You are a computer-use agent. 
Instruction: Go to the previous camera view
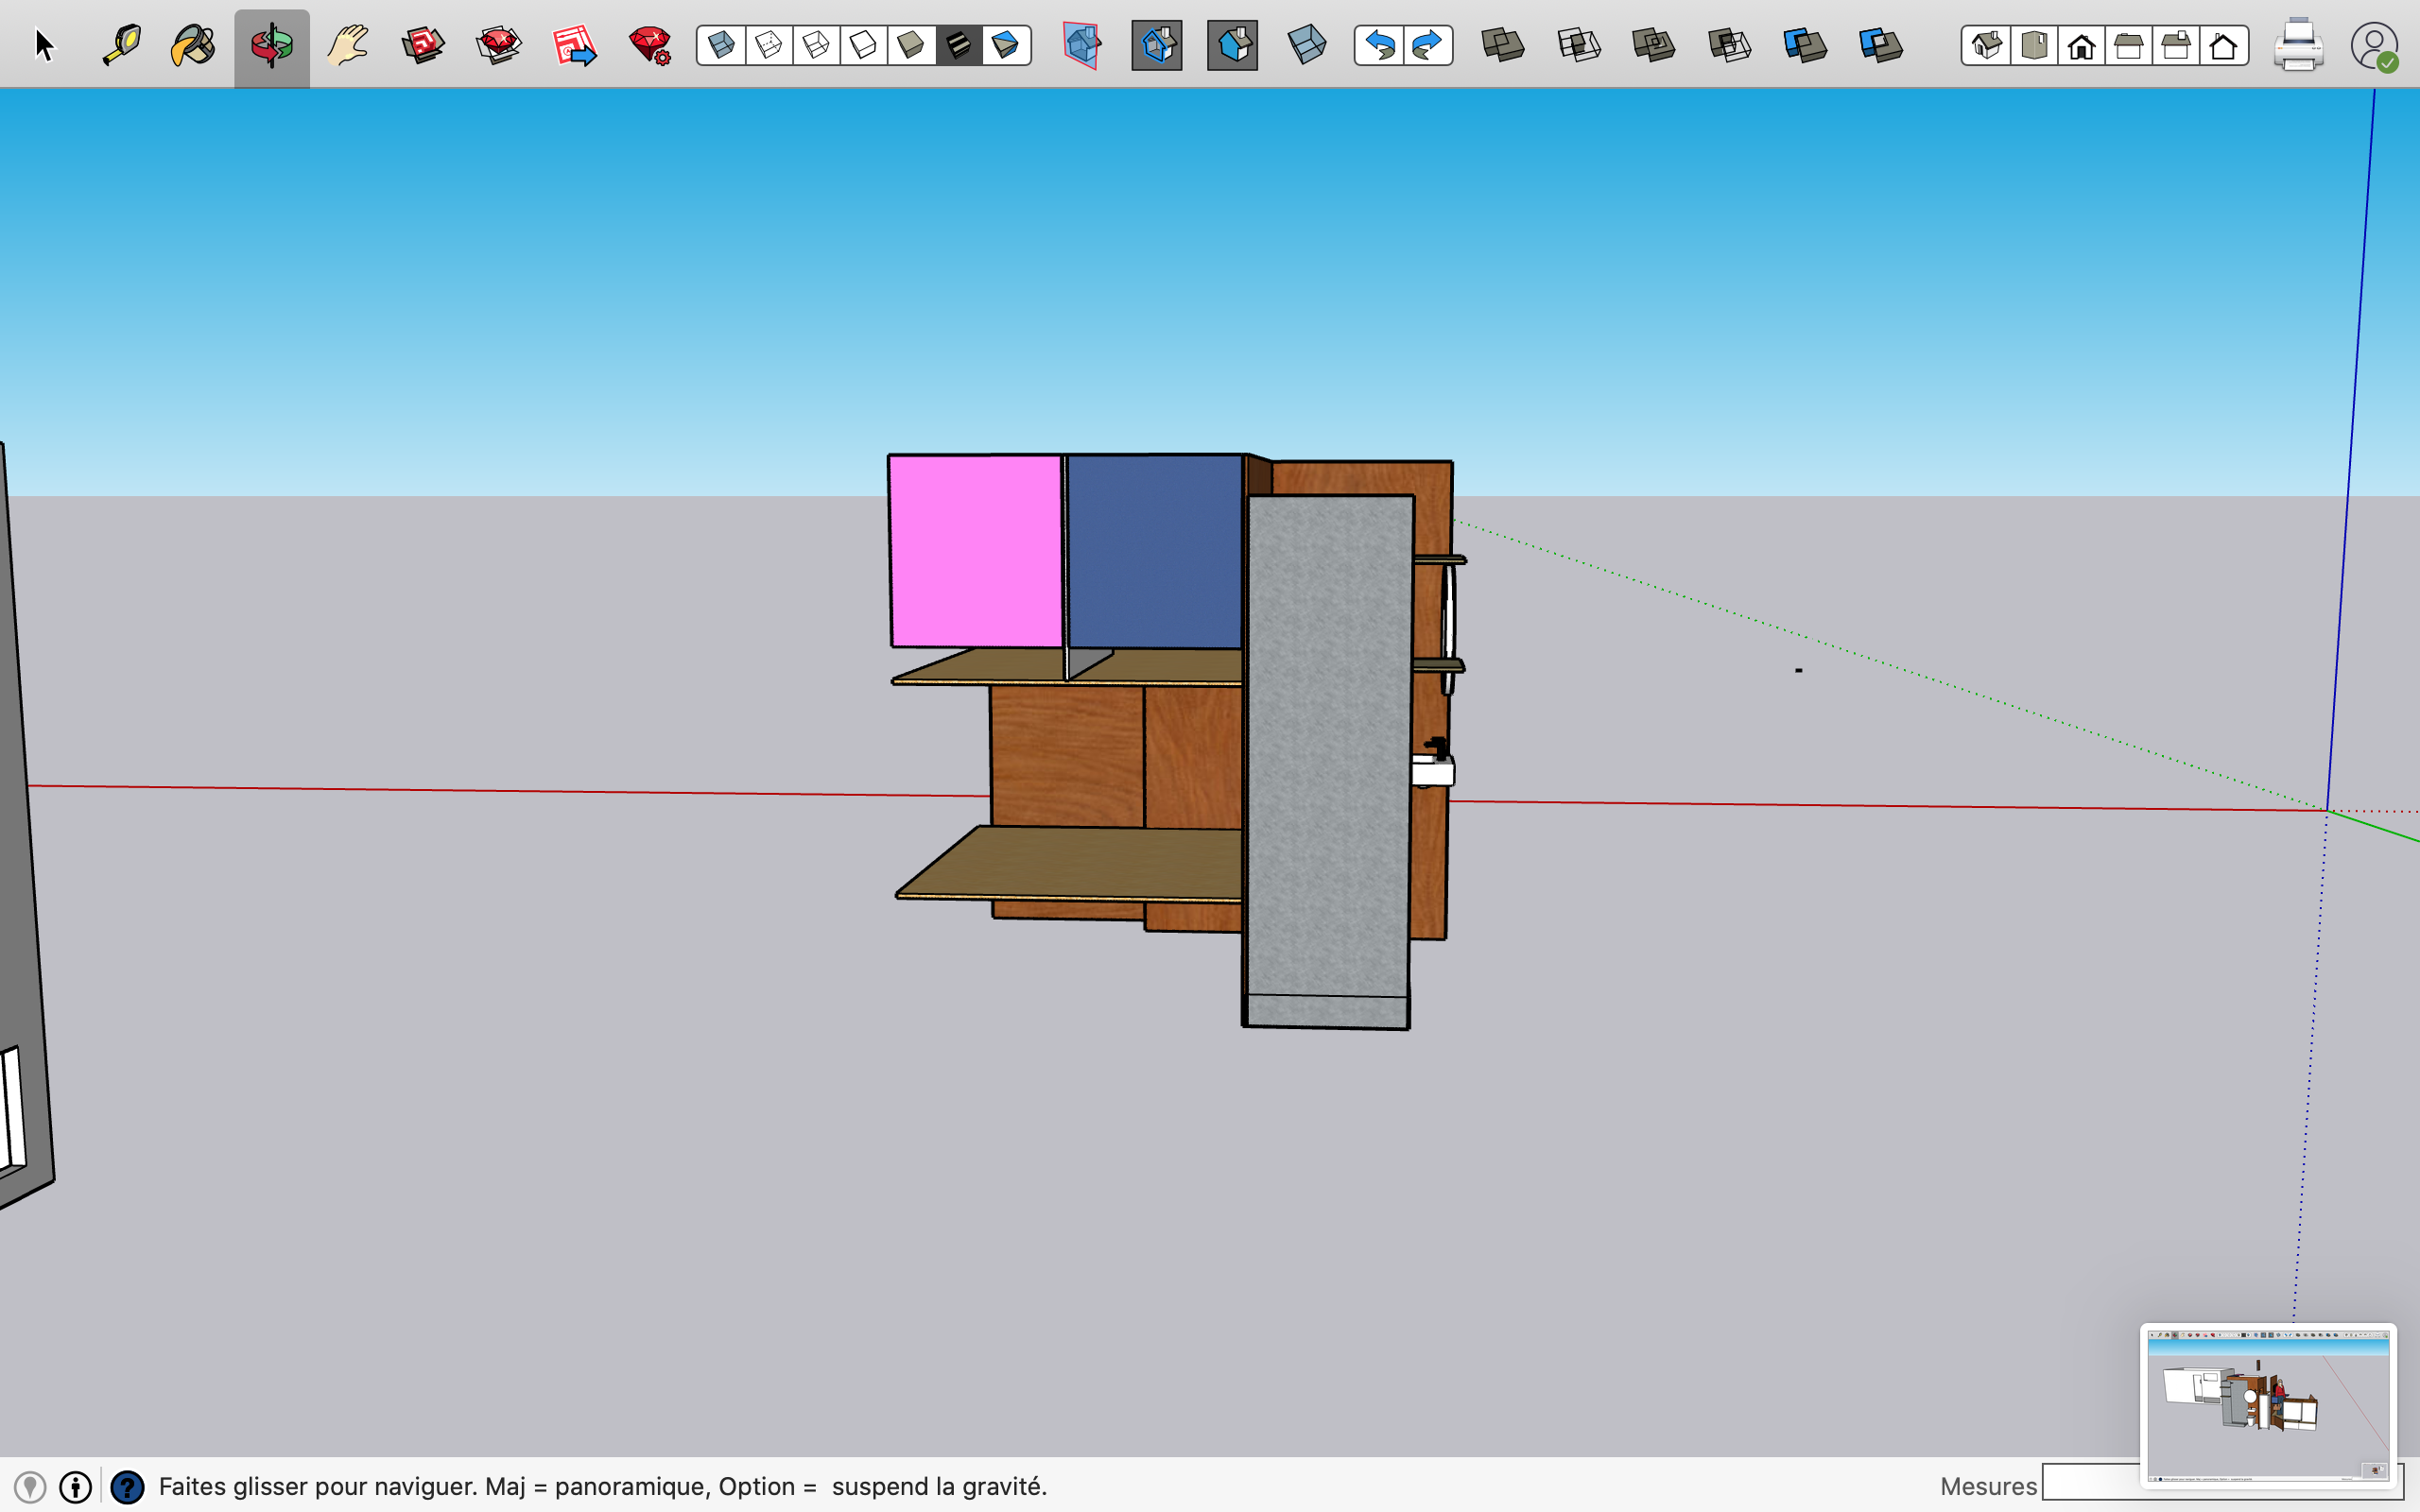1380,46
